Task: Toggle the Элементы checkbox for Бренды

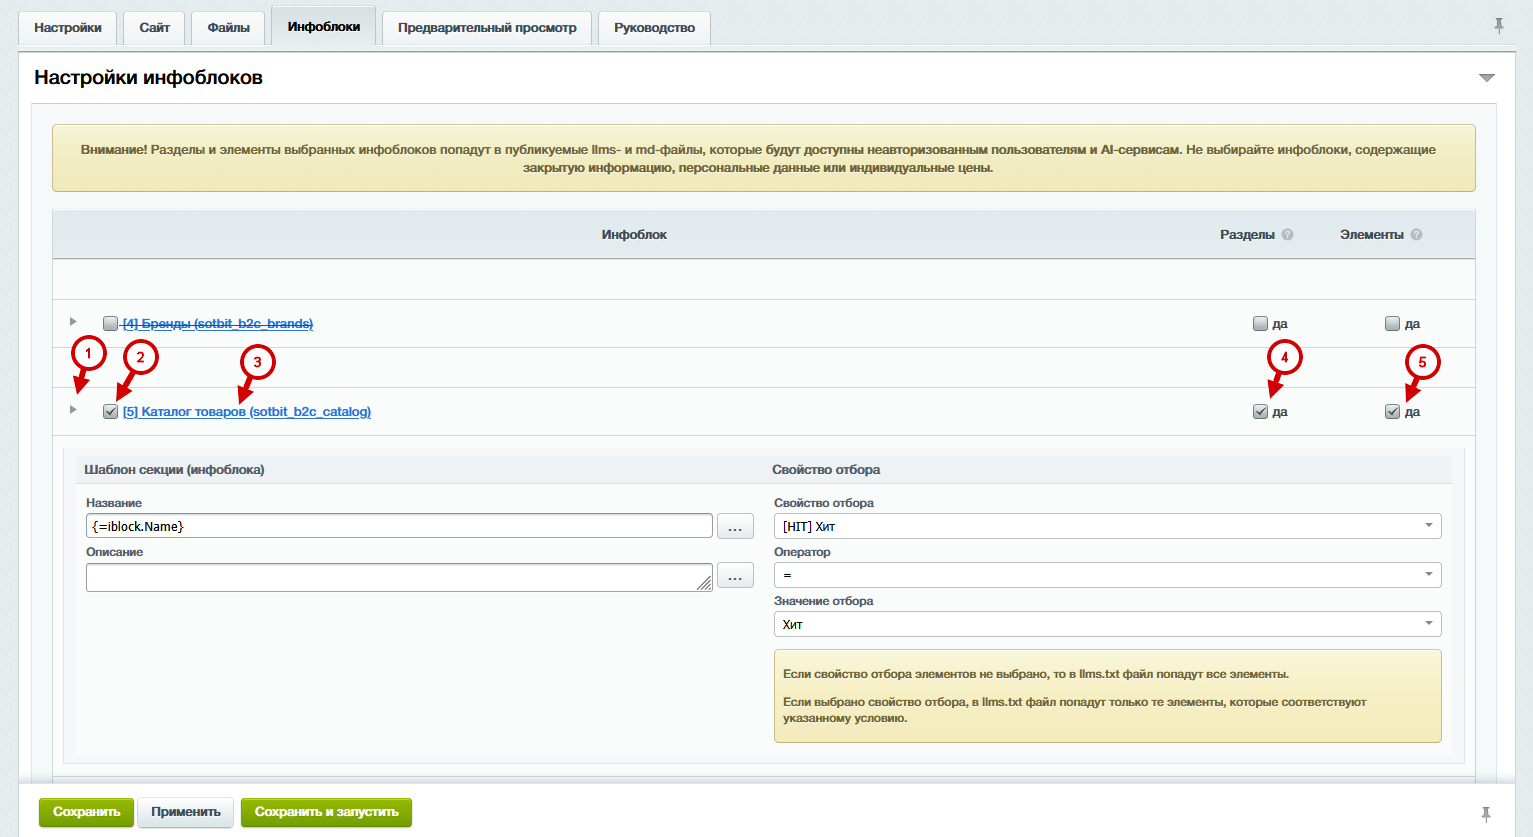Action: click(x=1392, y=324)
